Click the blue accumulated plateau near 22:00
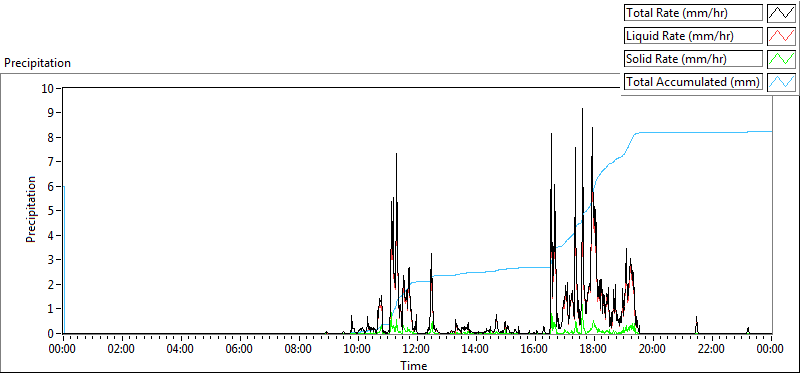 [711, 133]
